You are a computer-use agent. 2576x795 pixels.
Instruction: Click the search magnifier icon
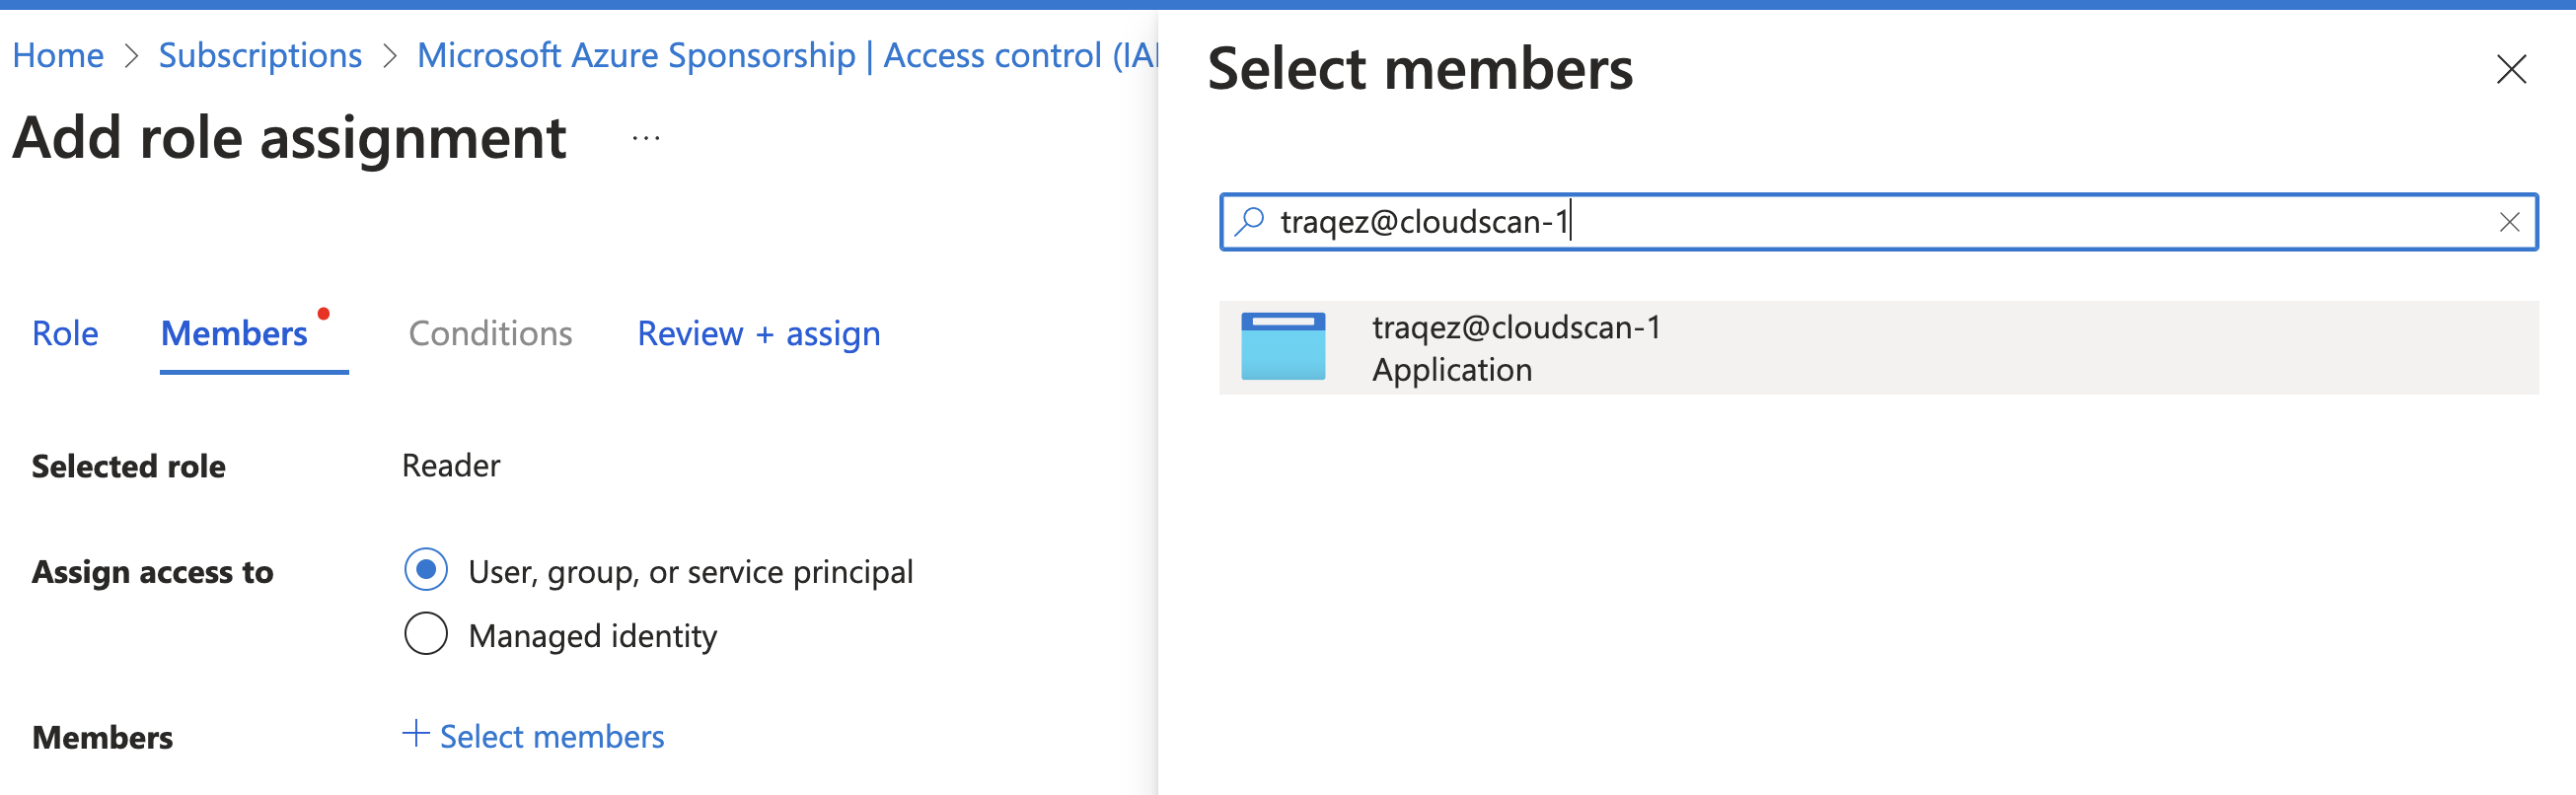point(1249,221)
